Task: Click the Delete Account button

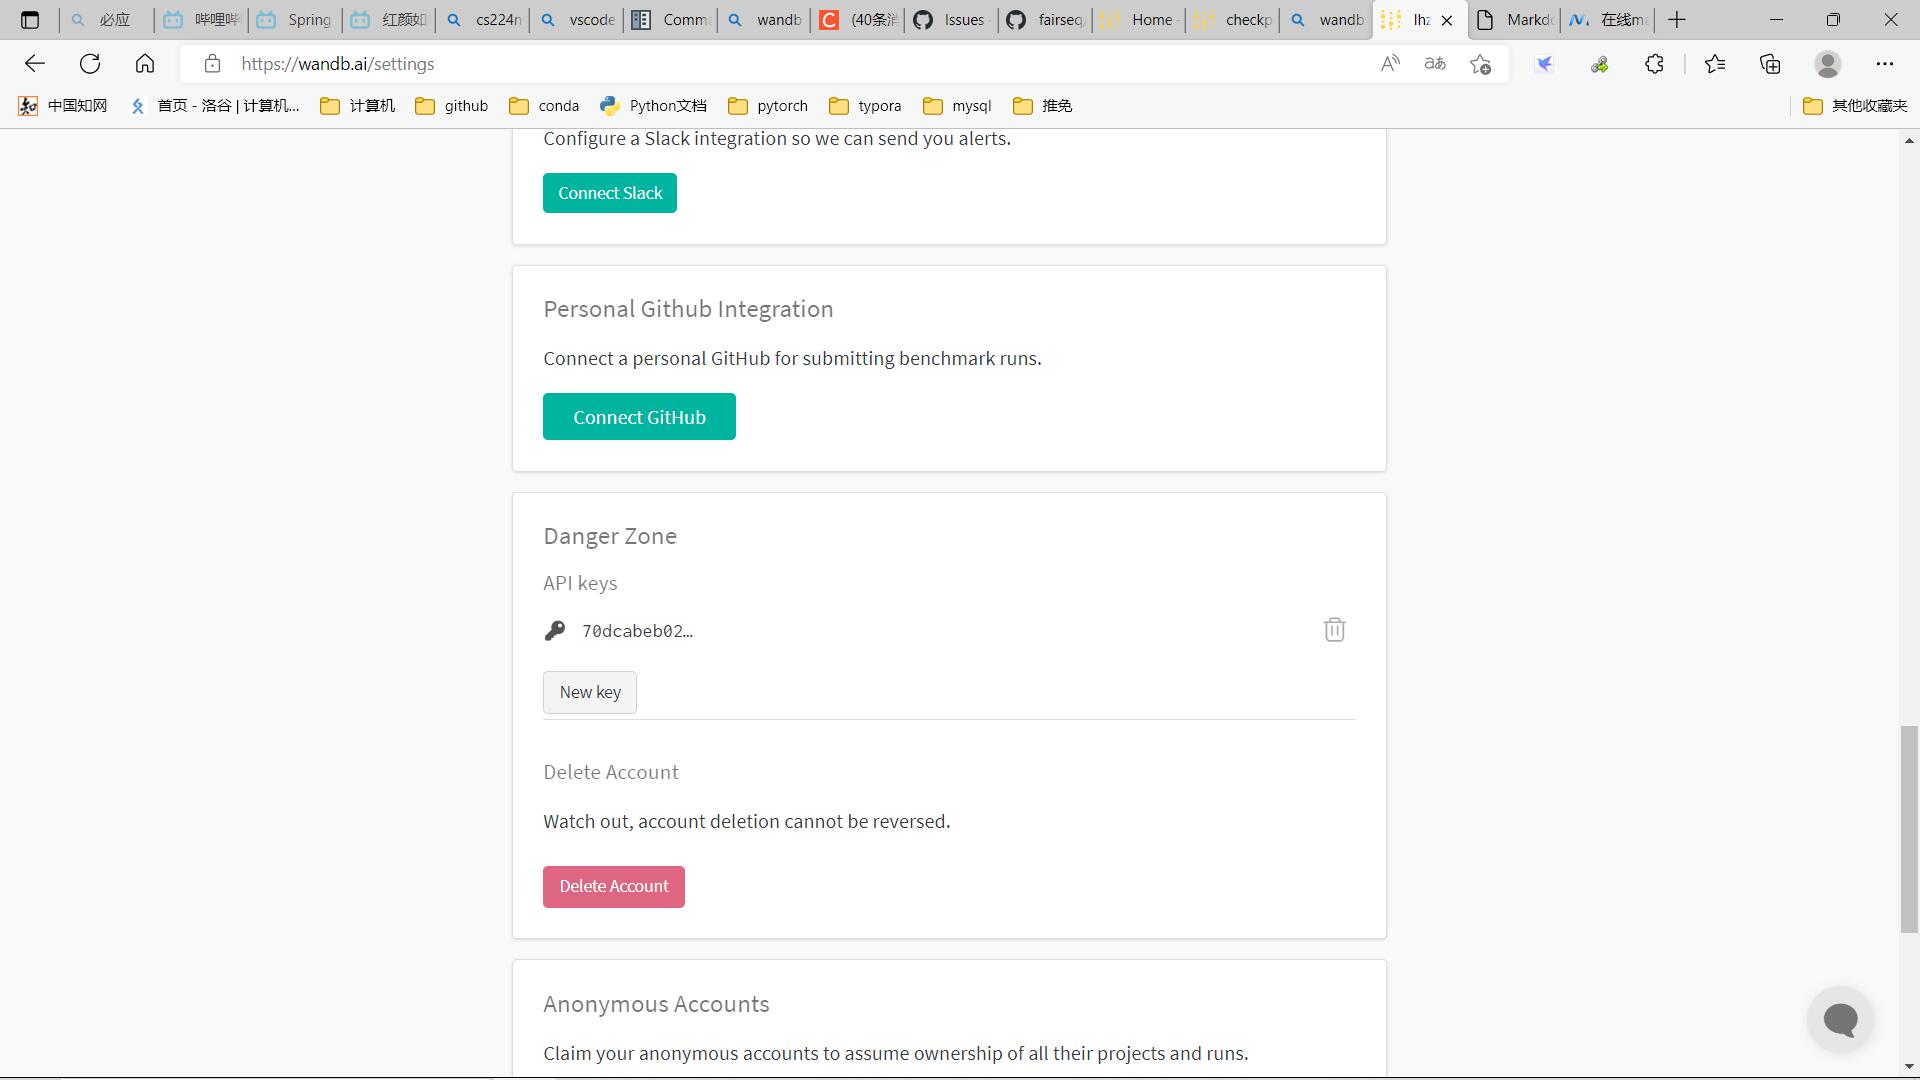Action: click(x=615, y=886)
